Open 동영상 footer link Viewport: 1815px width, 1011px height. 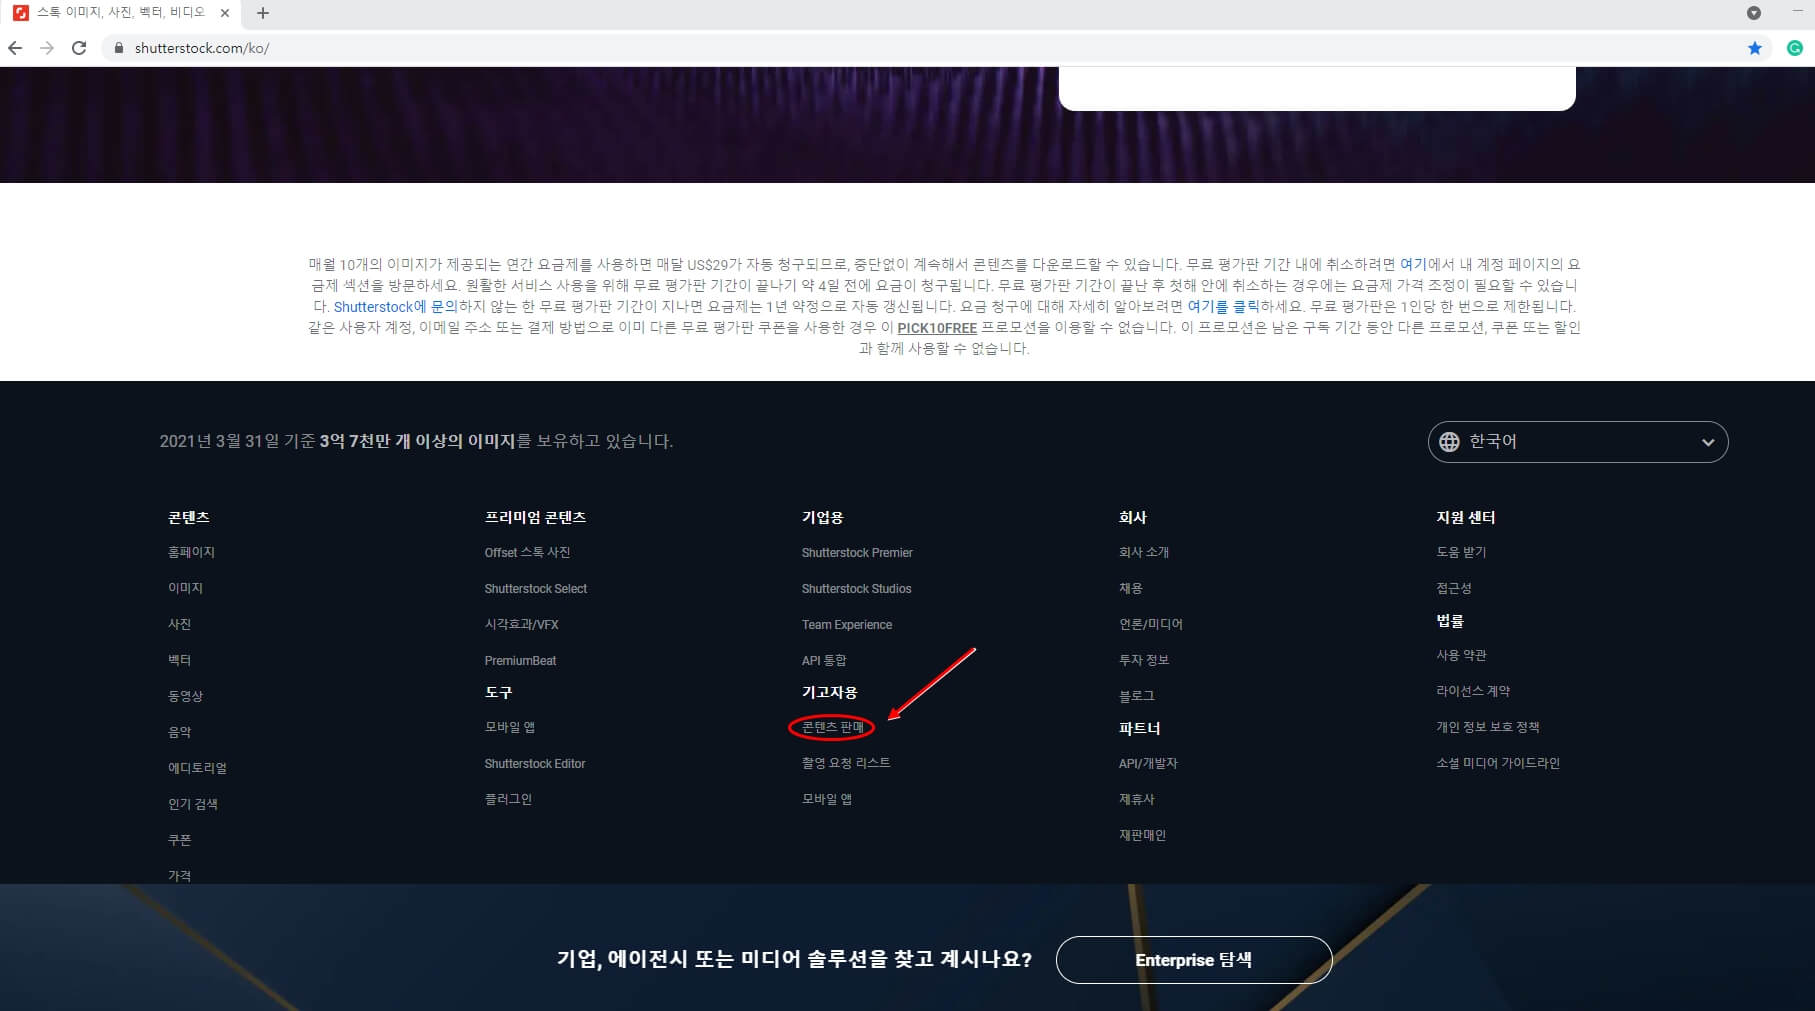coord(185,696)
